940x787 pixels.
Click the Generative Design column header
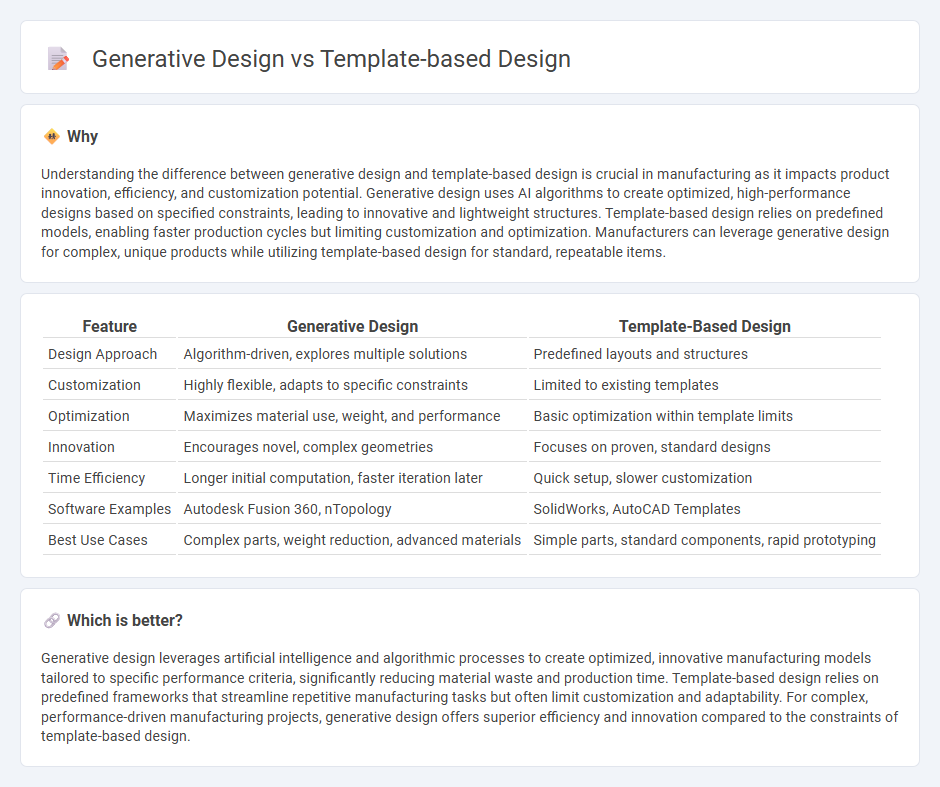click(352, 326)
